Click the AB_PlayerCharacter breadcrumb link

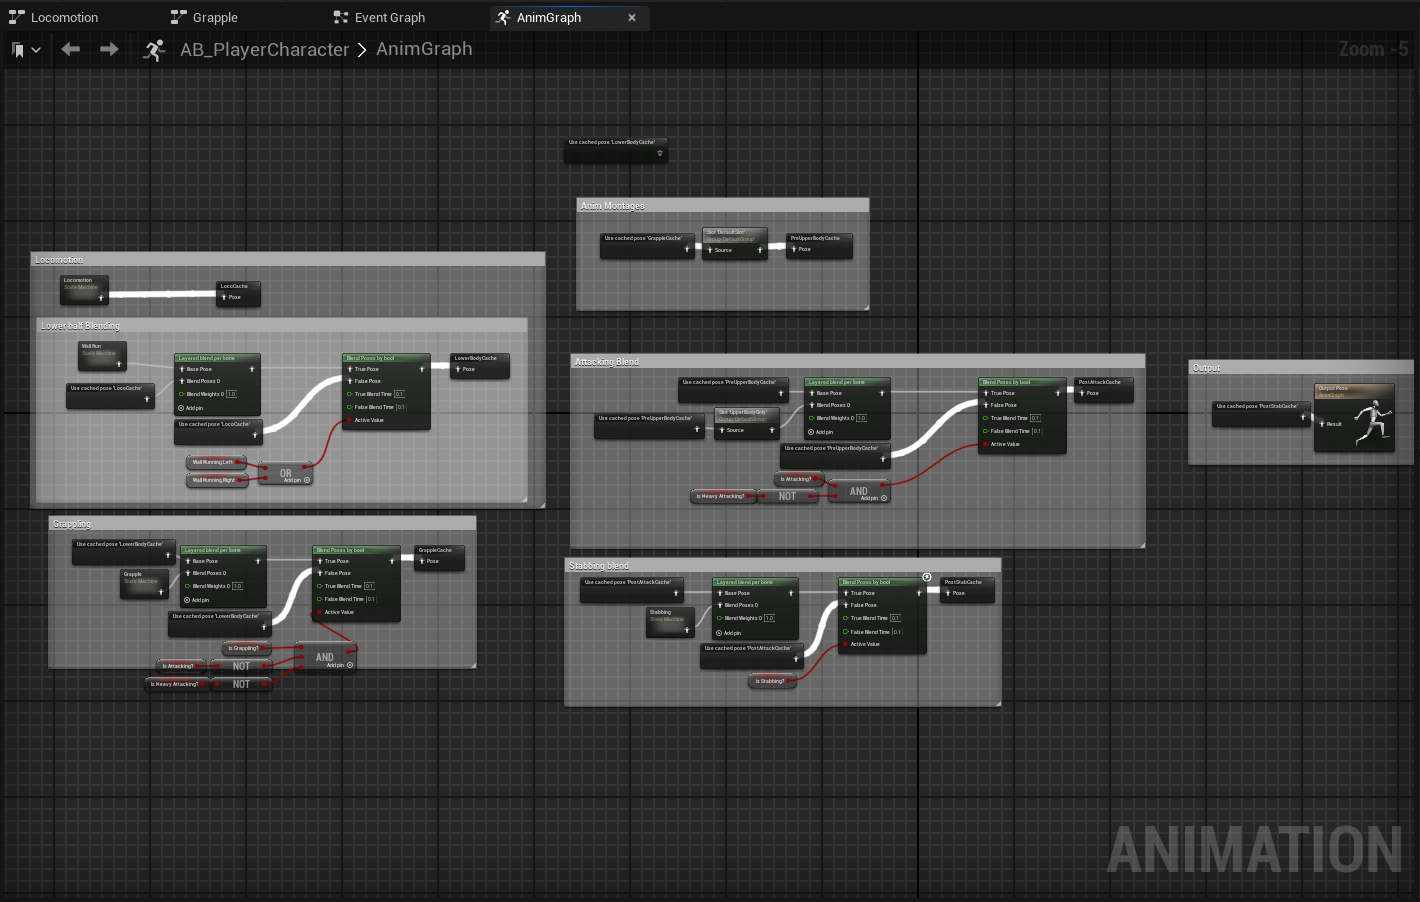click(x=264, y=50)
